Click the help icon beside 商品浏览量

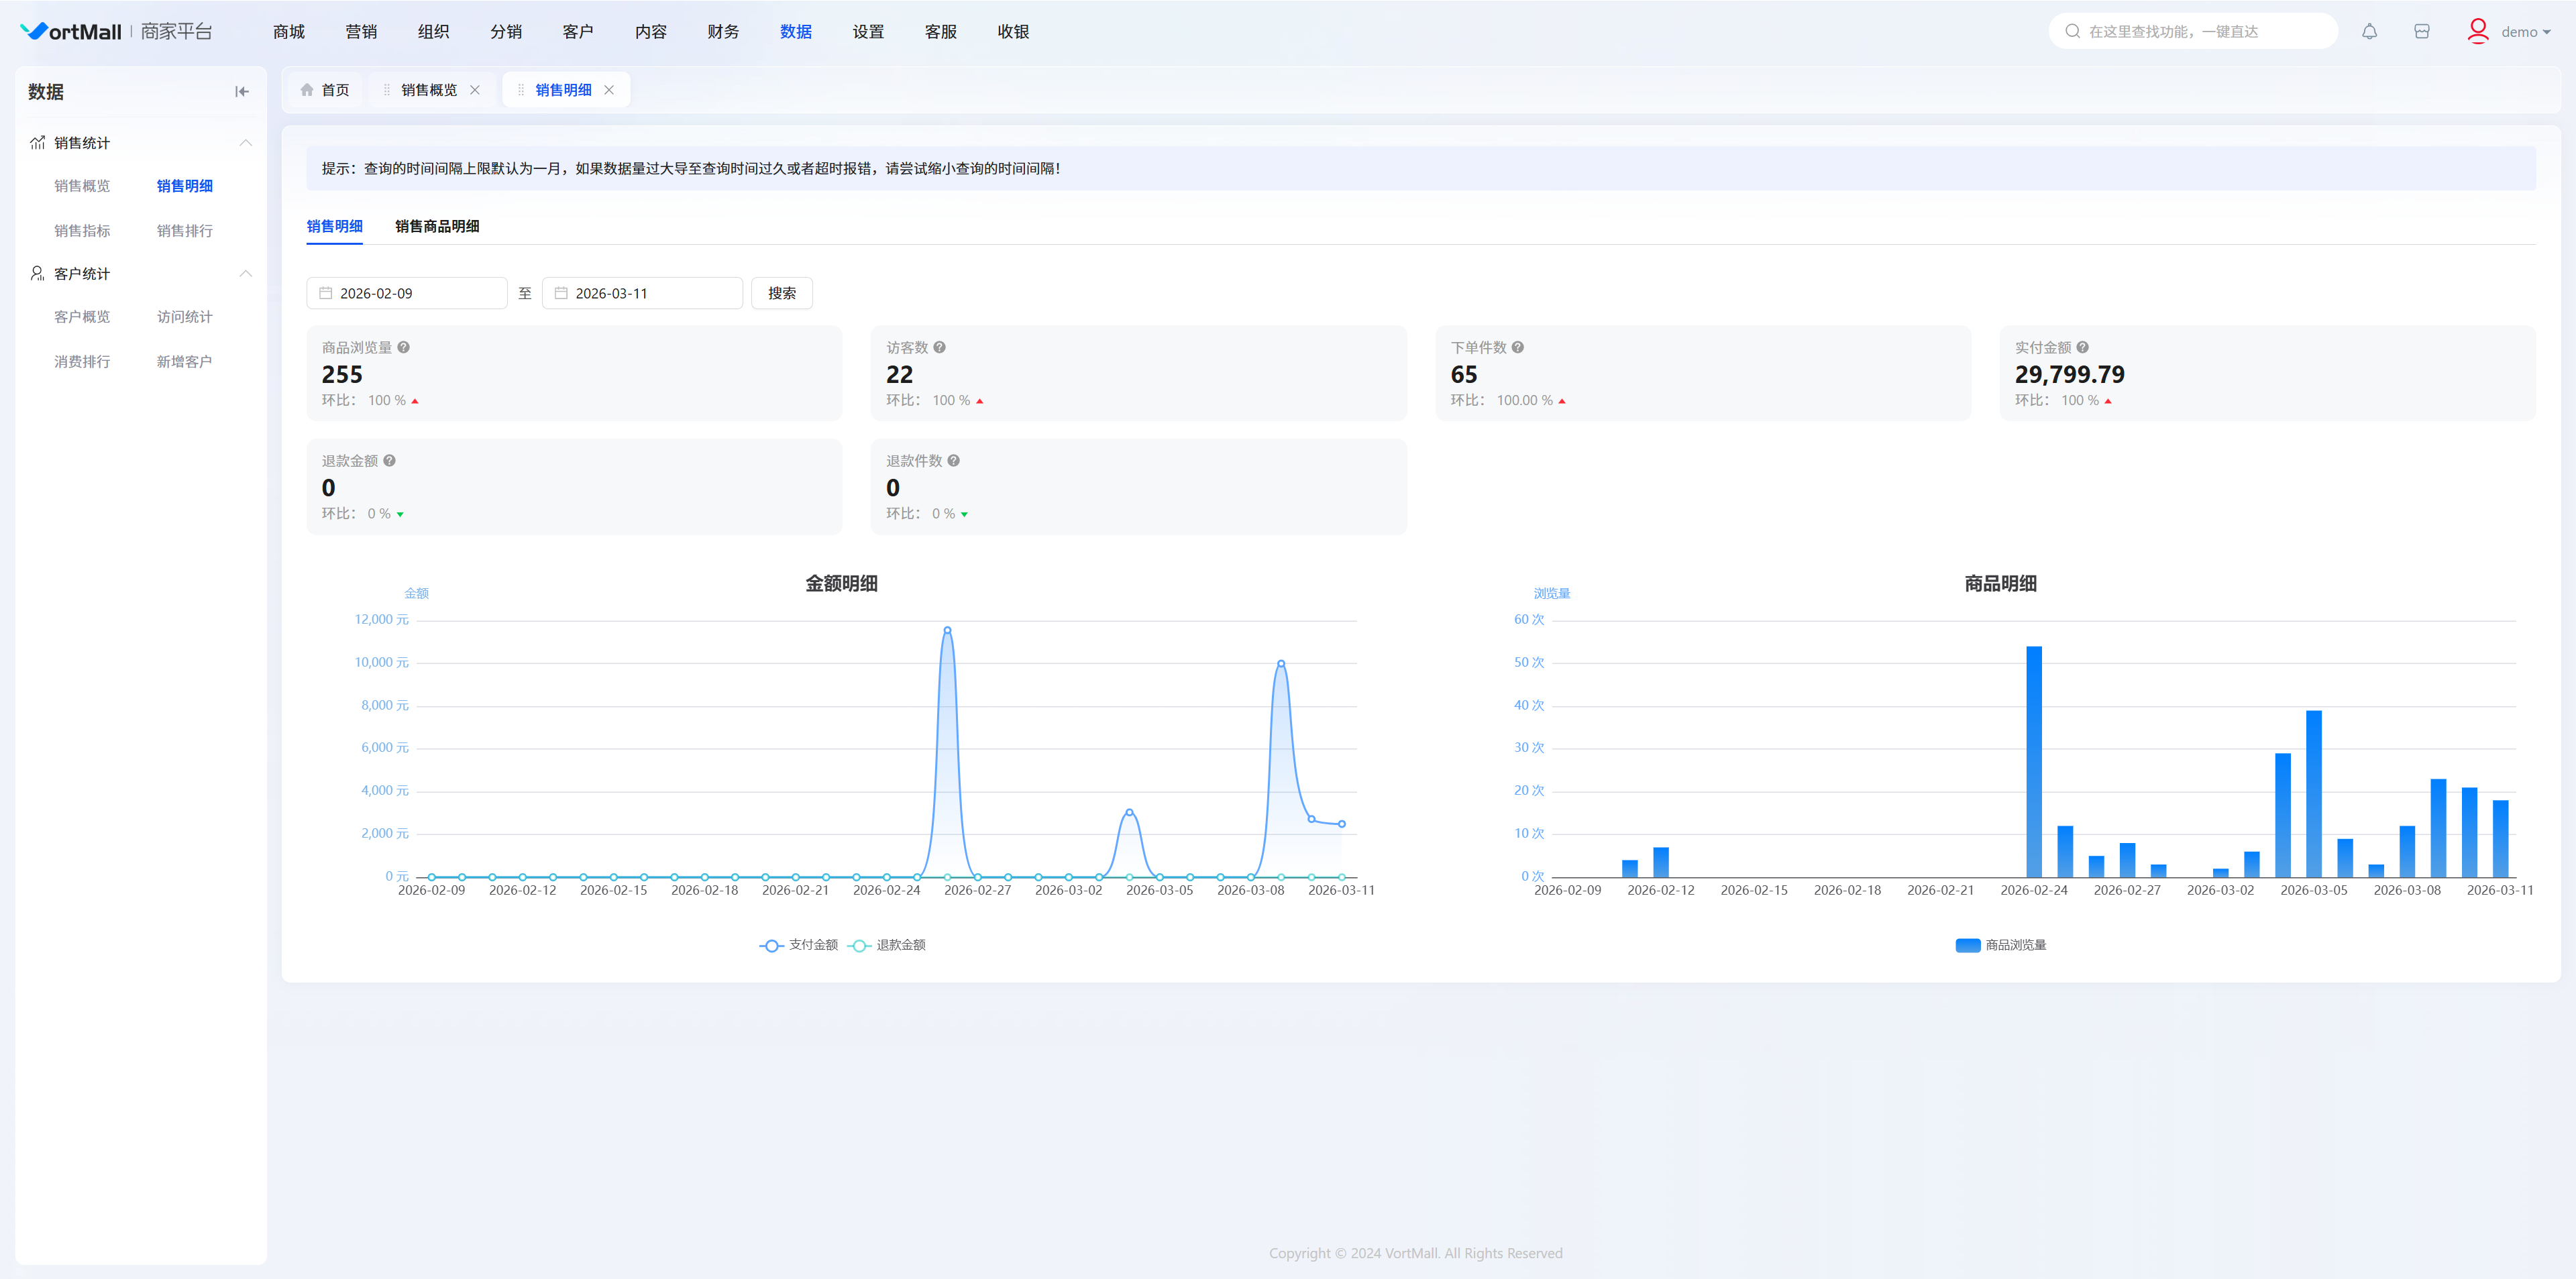pos(403,347)
